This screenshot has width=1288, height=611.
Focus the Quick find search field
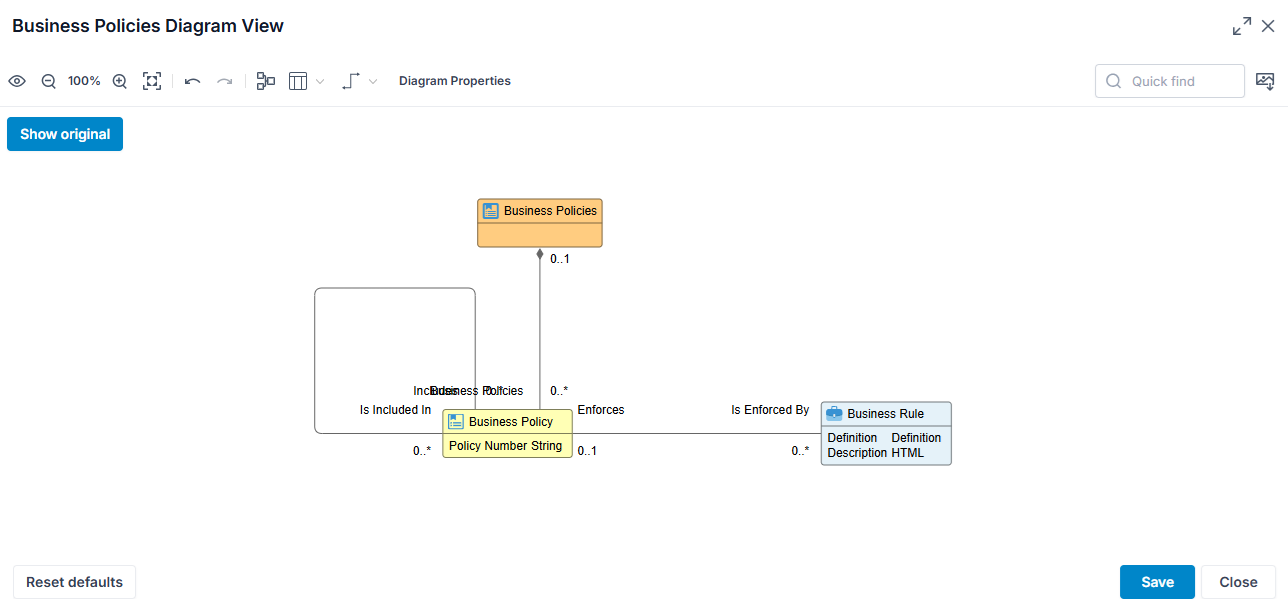tap(1170, 81)
